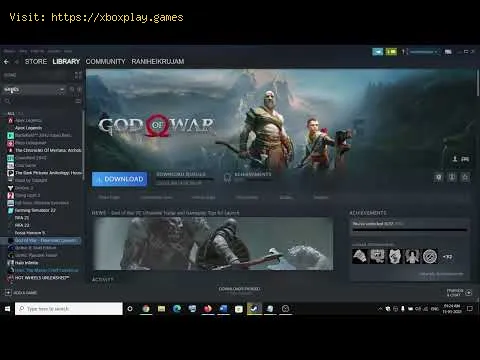The image size is (480, 360).
Task: Click the compass achievement badge
Action: [430, 257]
